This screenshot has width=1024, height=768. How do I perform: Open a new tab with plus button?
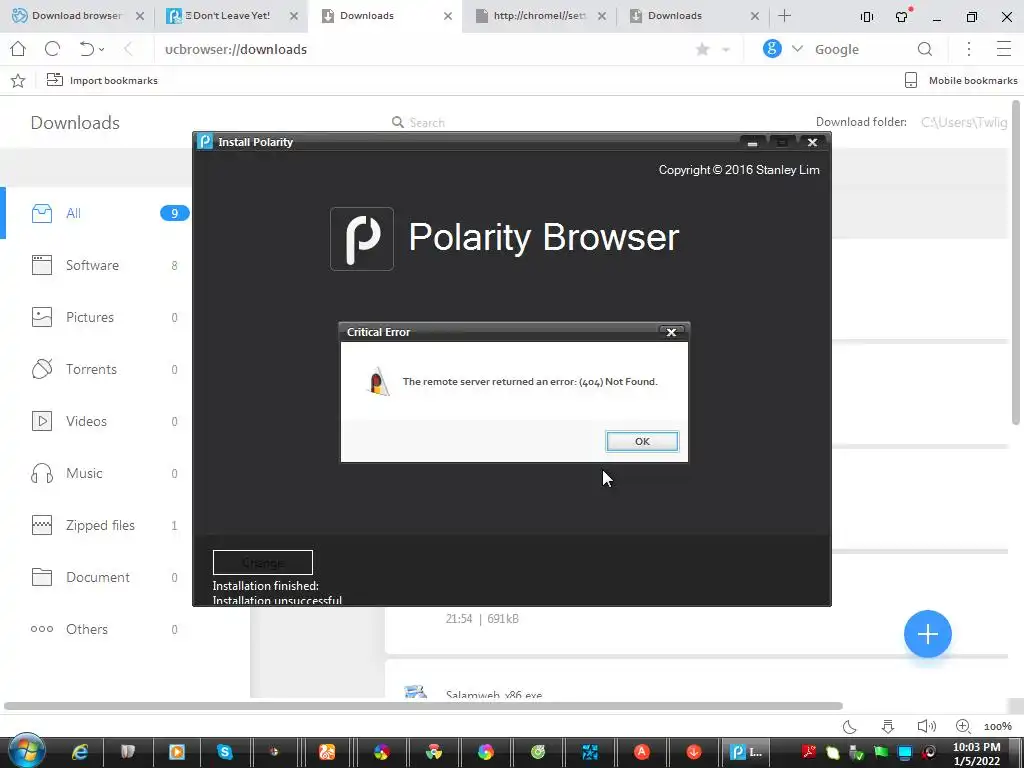[784, 16]
